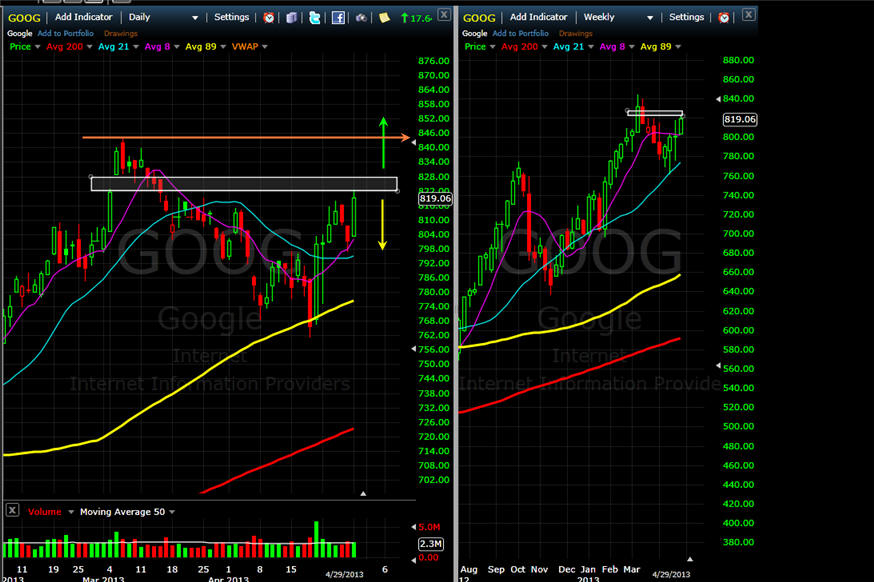874x582 pixels.
Task: Expand Price options in daily chart
Action: (x=37, y=47)
